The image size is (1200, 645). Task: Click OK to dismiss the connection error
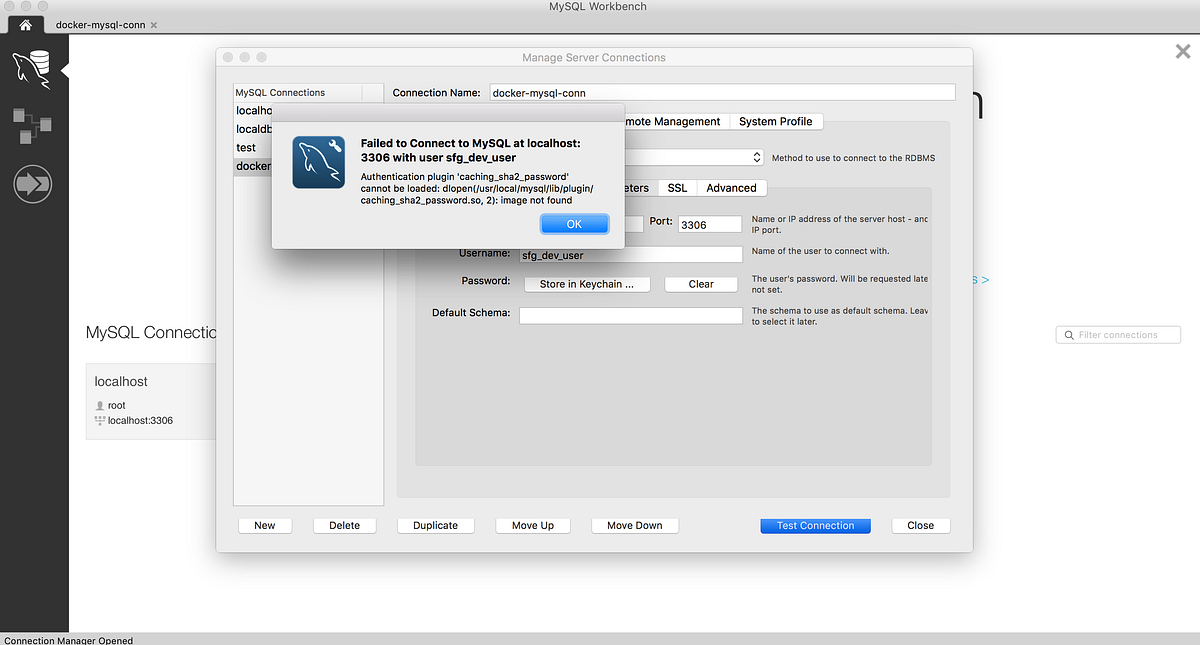(574, 224)
